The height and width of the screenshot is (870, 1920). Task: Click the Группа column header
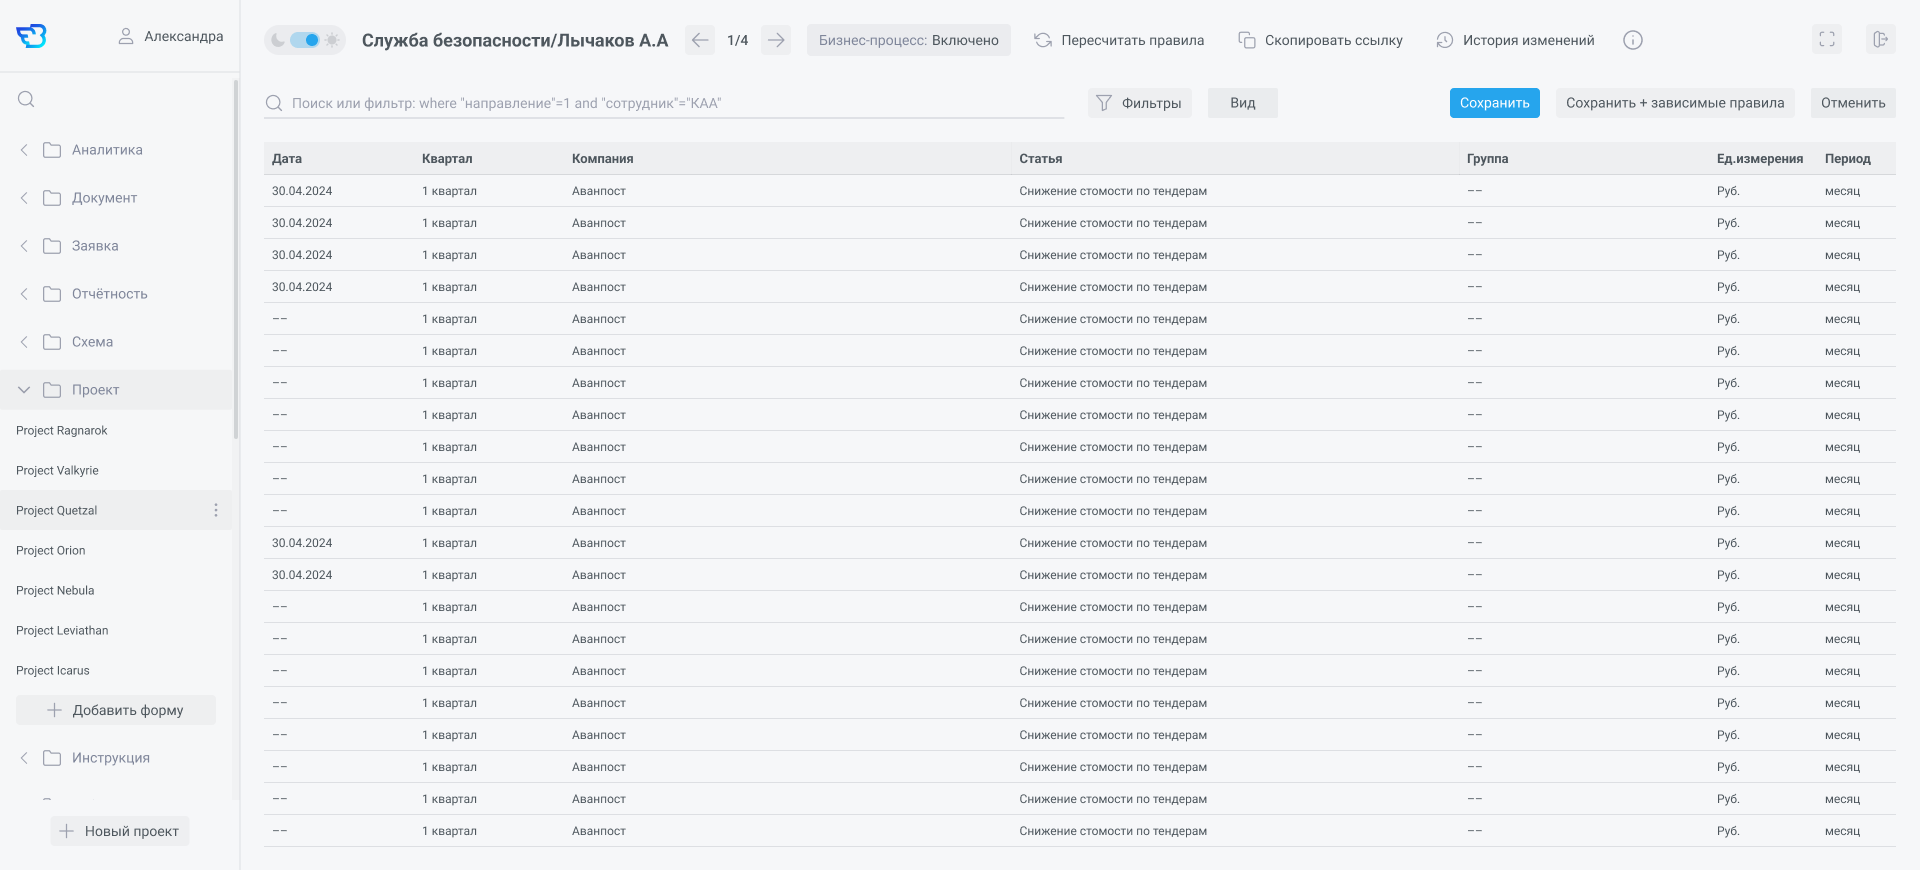point(1488,159)
